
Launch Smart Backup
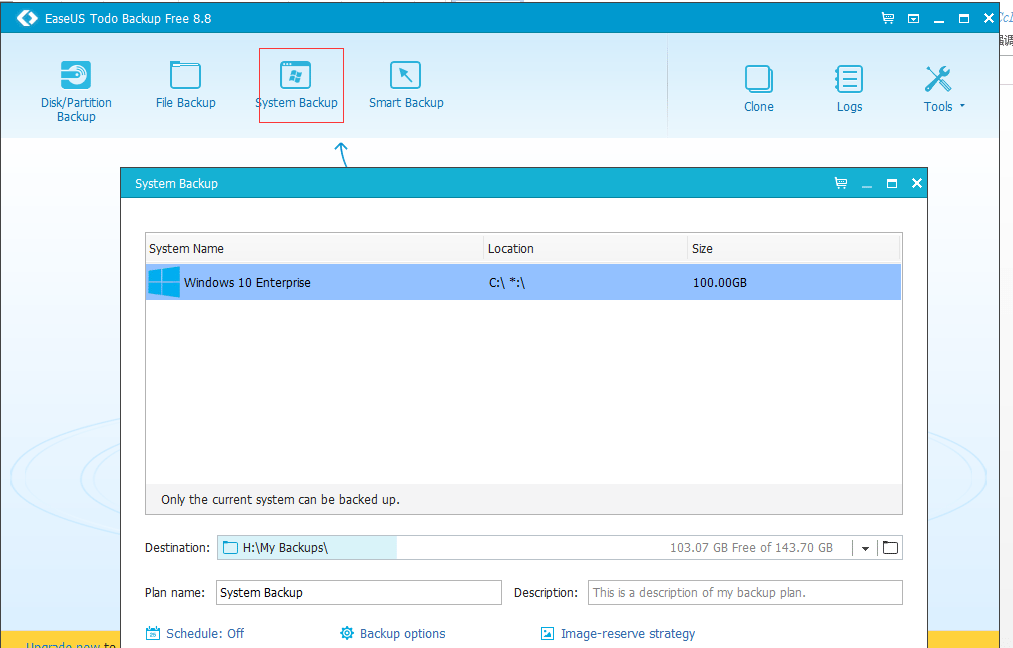point(406,85)
